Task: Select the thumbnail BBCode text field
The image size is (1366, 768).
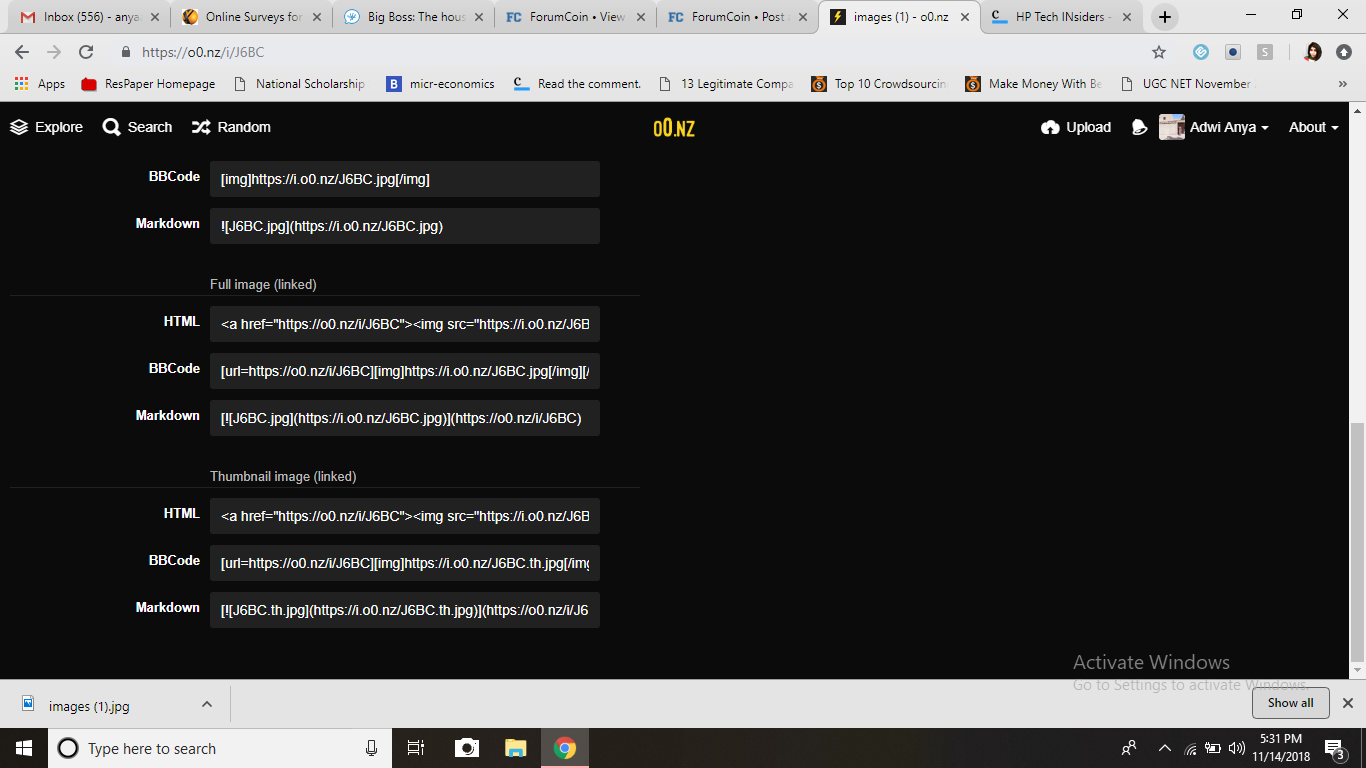Action: pyautogui.click(x=404, y=563)
